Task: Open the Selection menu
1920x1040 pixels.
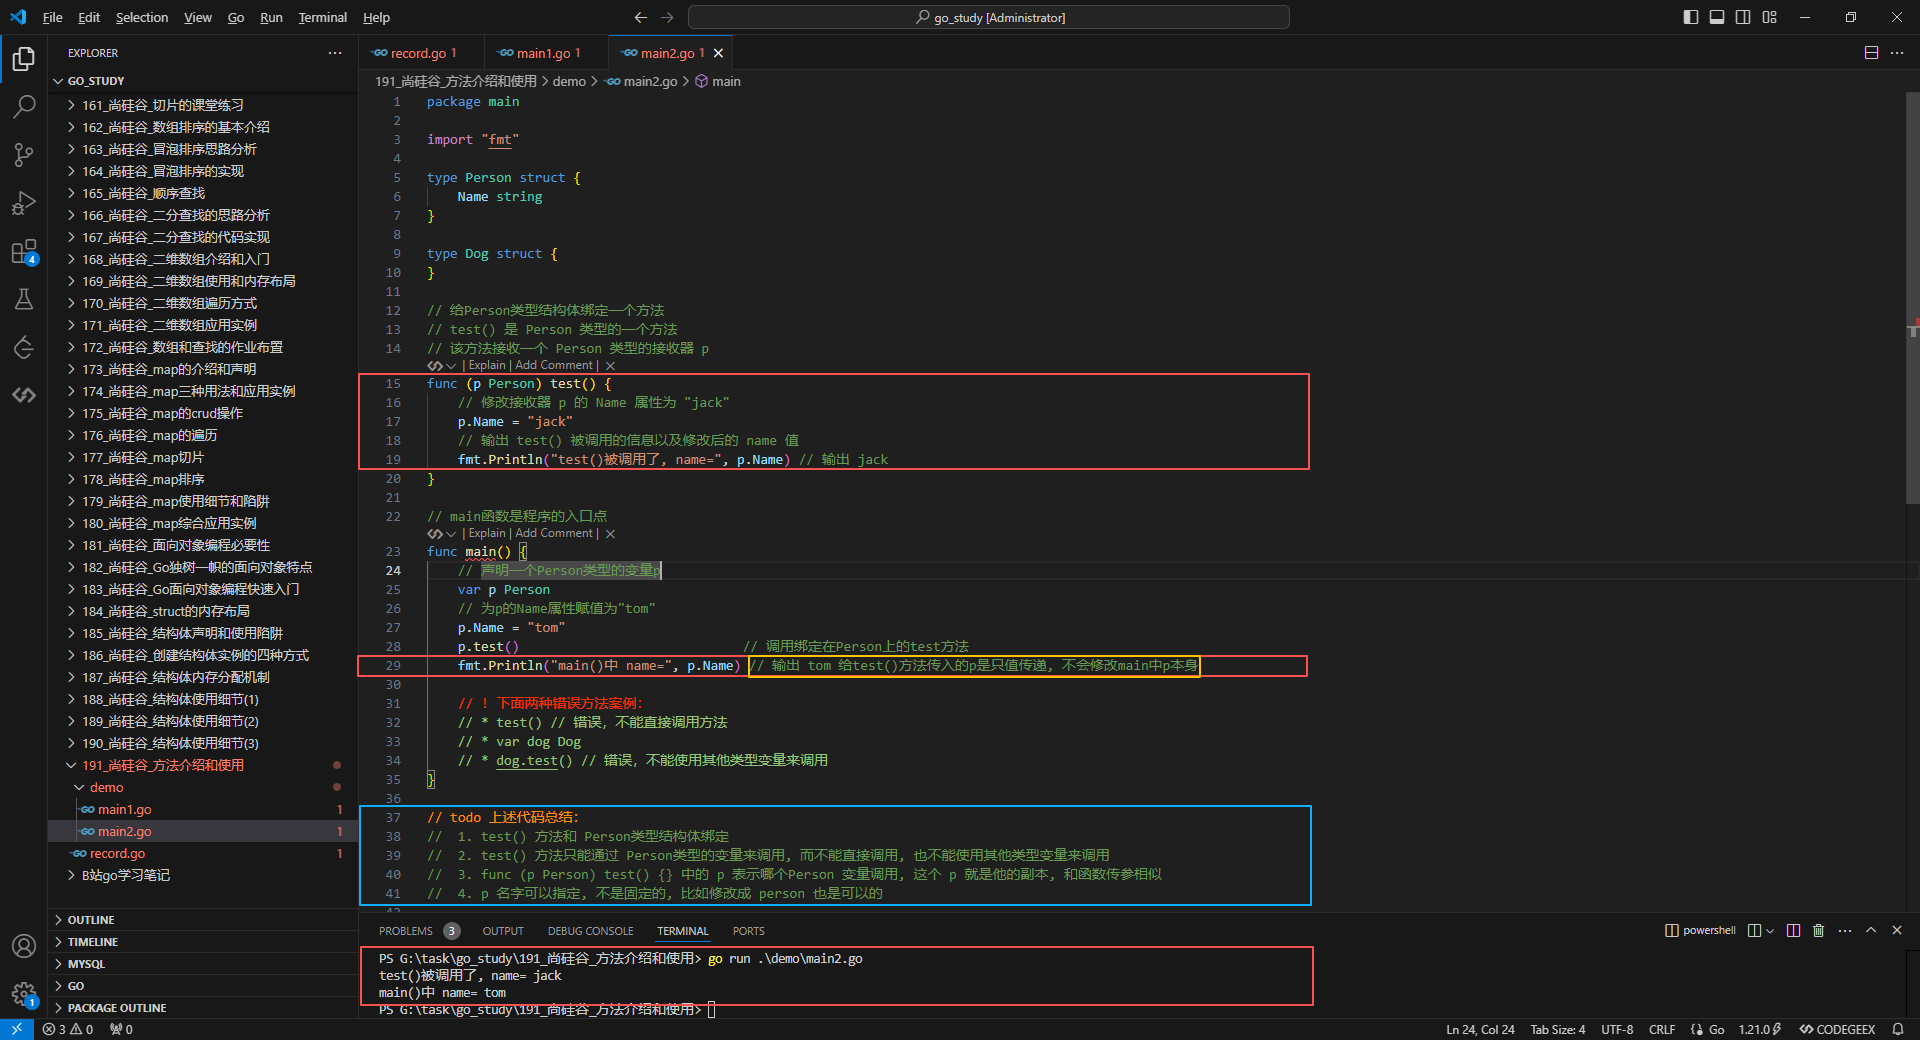Action: pos(142,17)
